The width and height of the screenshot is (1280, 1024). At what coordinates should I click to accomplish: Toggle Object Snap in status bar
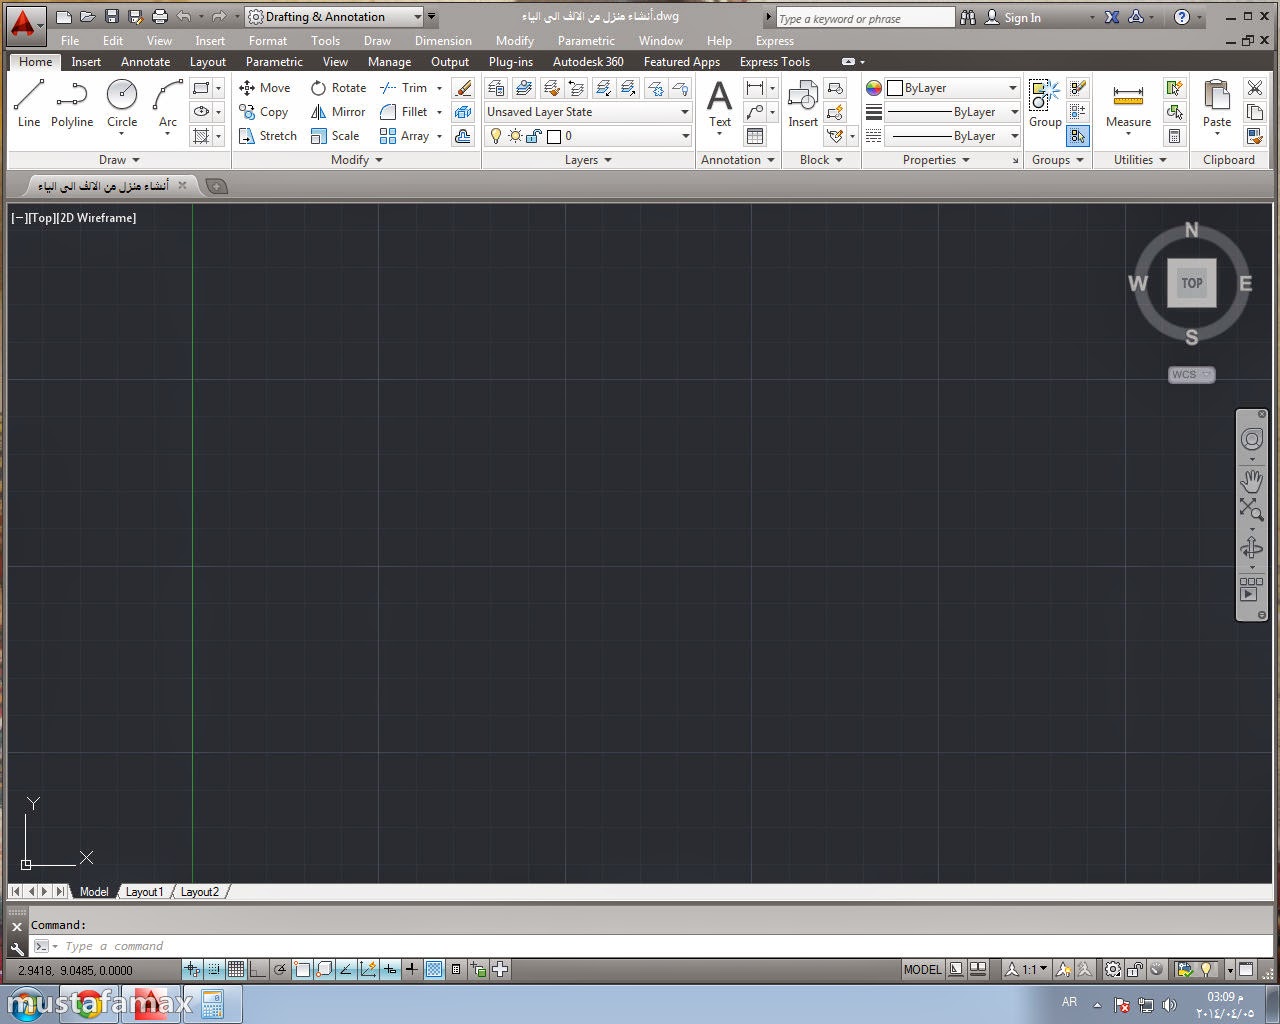point(302,969)
